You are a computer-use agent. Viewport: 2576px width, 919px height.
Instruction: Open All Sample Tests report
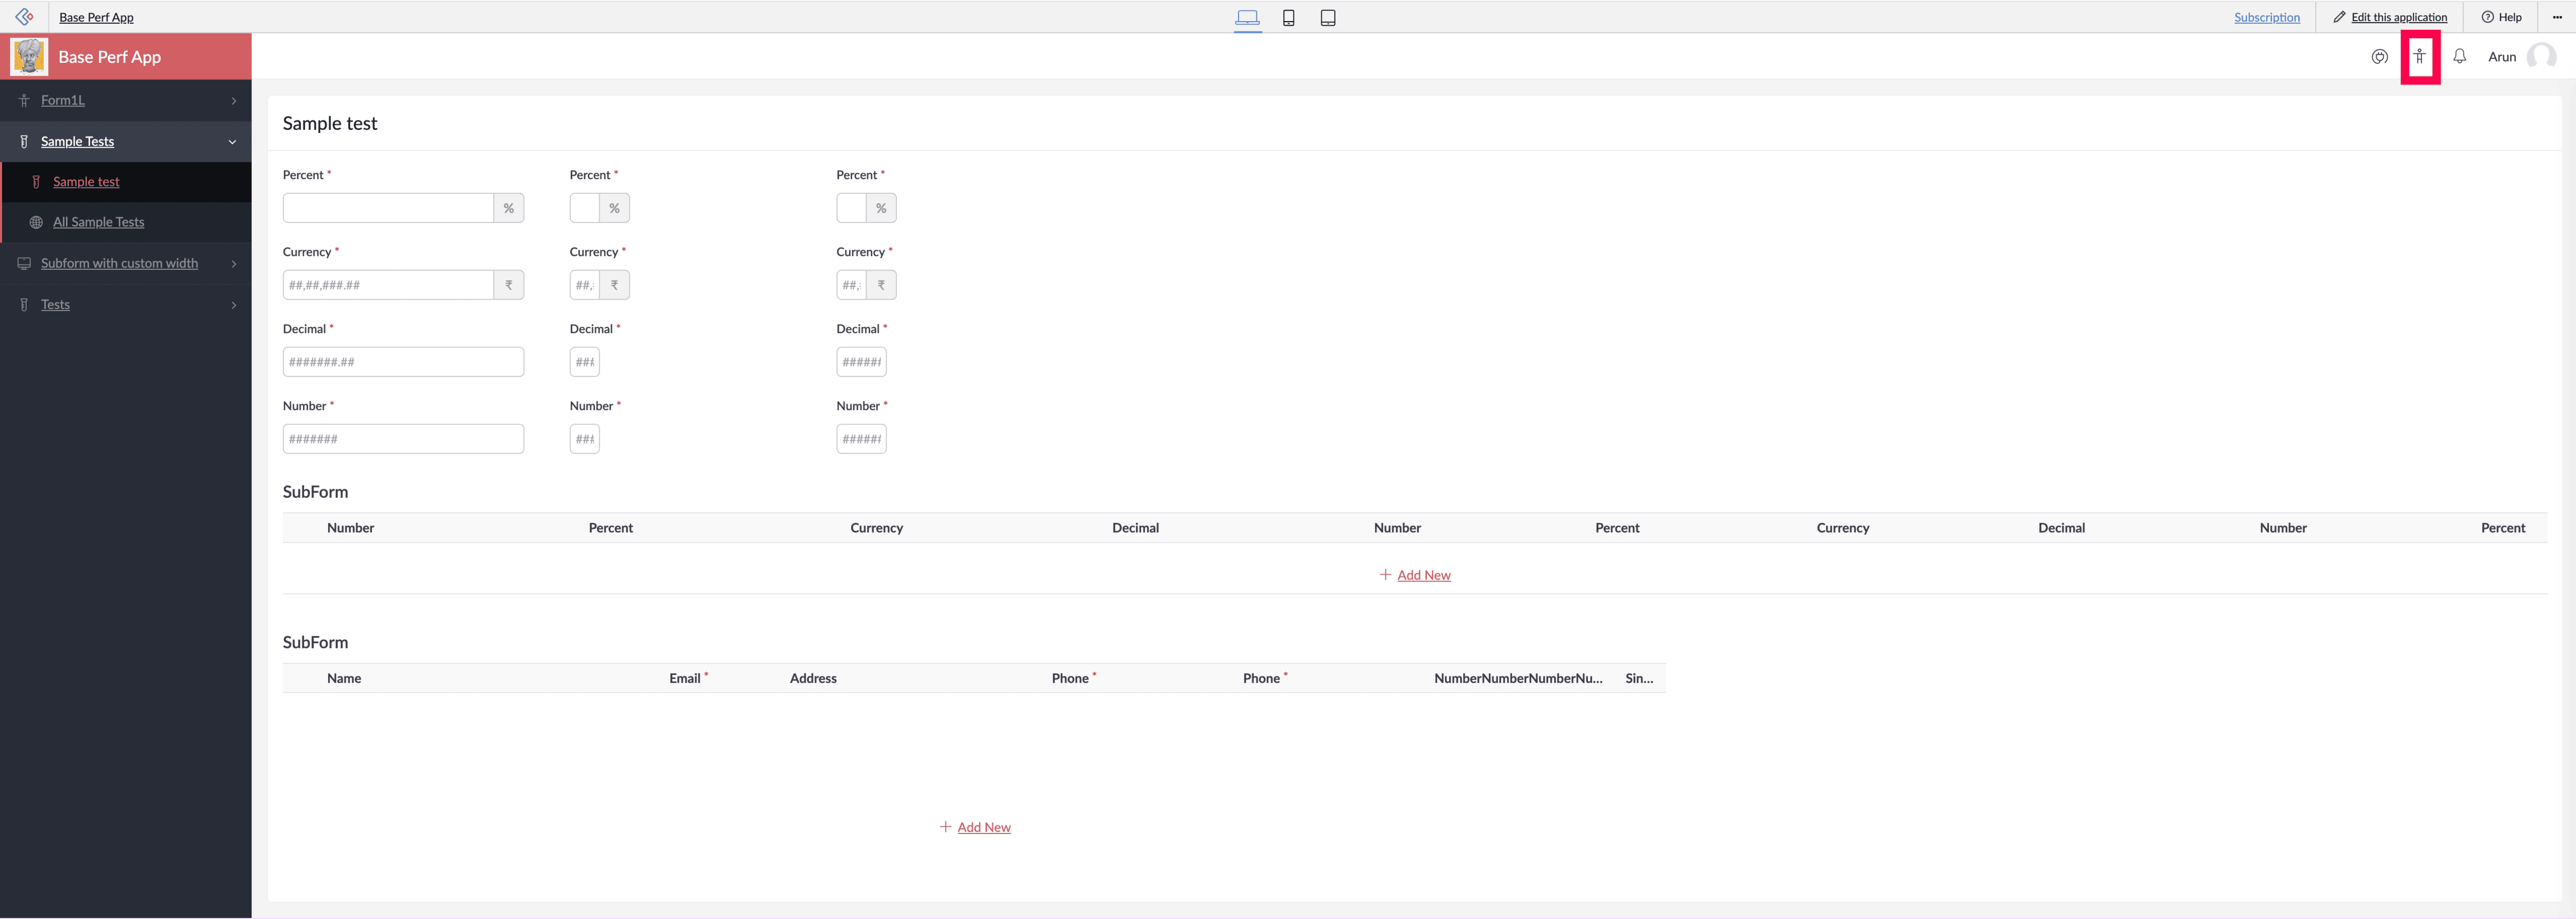pos(98,222)
